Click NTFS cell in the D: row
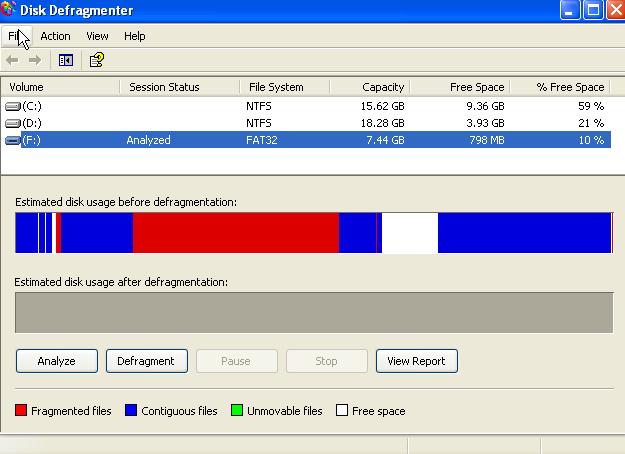 point(259,124)
